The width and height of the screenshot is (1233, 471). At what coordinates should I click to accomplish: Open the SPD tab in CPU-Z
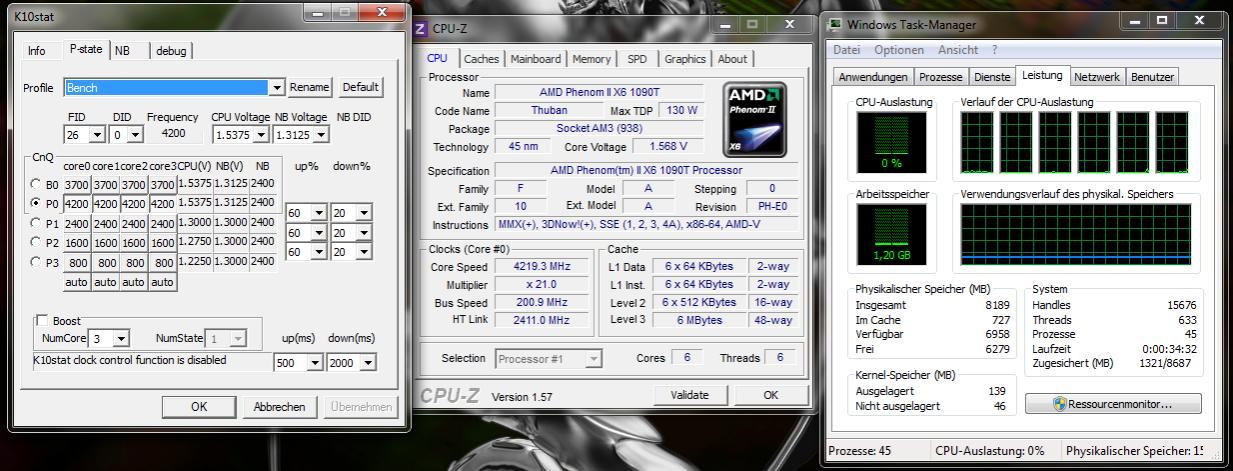(x=637, y=59)
